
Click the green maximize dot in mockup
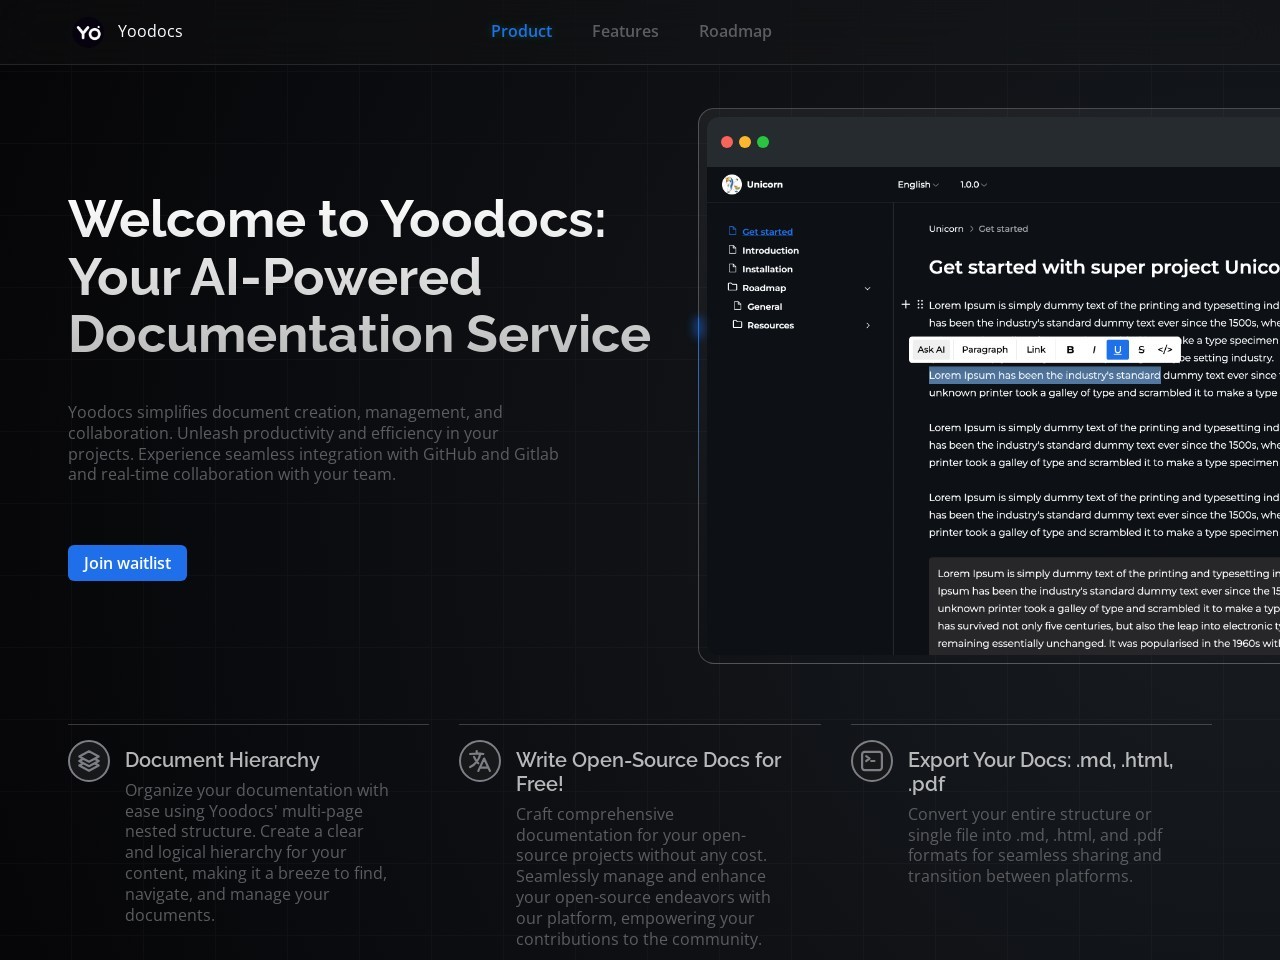tap(763, 142)
